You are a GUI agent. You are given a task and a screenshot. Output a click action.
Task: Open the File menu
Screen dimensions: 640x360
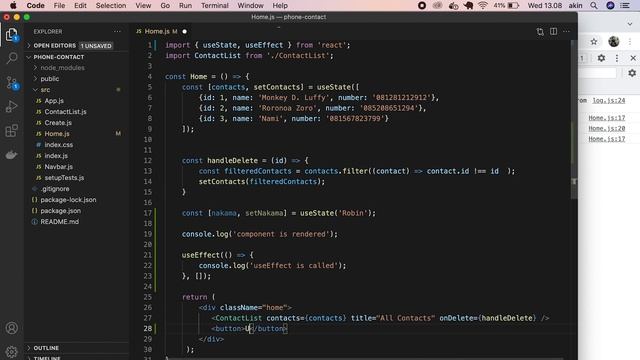pos(59,6)
